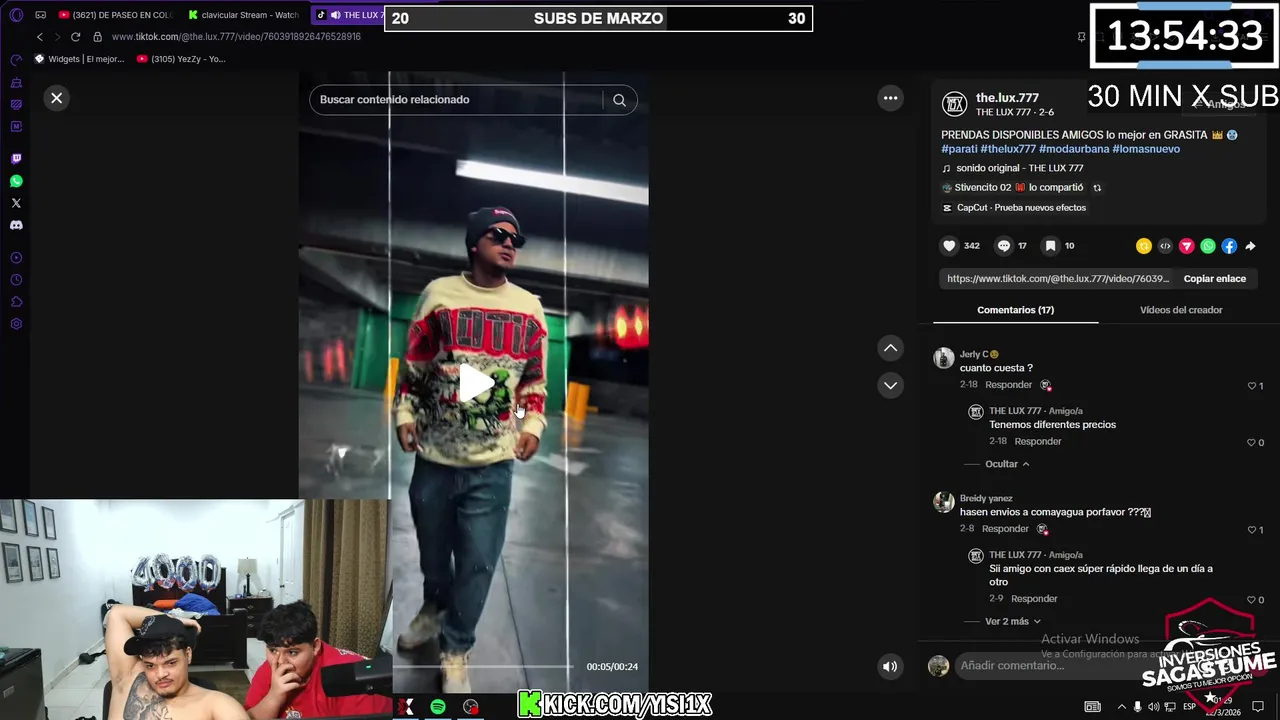The image size is (1280, 720).
Task: Like Breidy yanez's comment
Action: pyautogui.click(x=1251, y=530)
